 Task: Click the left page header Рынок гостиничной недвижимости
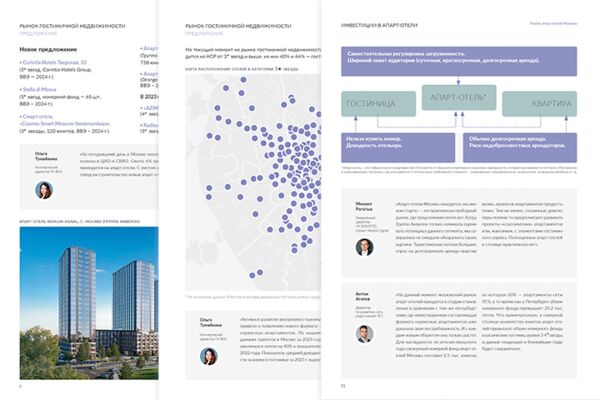pos(72,26)
